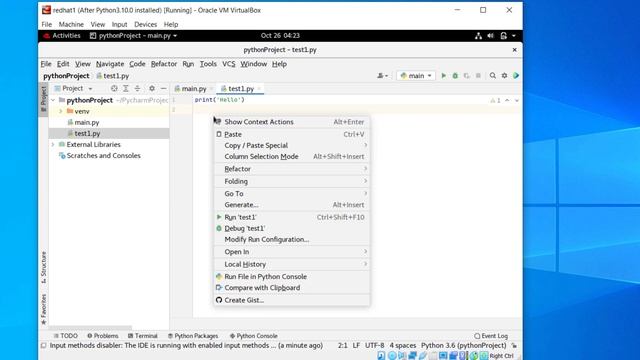Click the Collapse All icon in Project panel
640x360 pixels.
tap(137, 89)
